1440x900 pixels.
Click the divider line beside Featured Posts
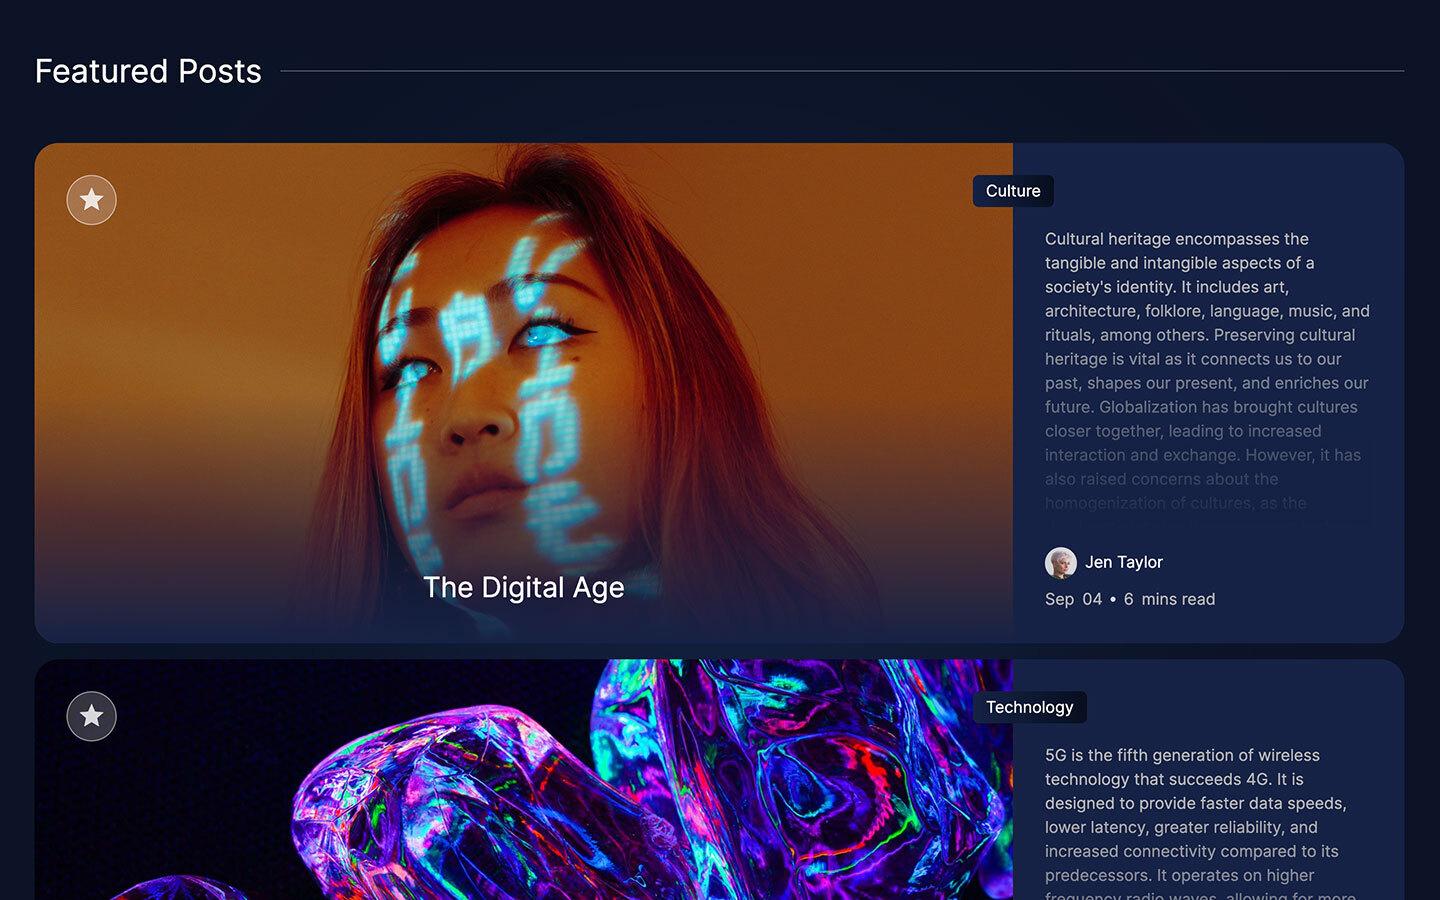click(x=840, y=70)
